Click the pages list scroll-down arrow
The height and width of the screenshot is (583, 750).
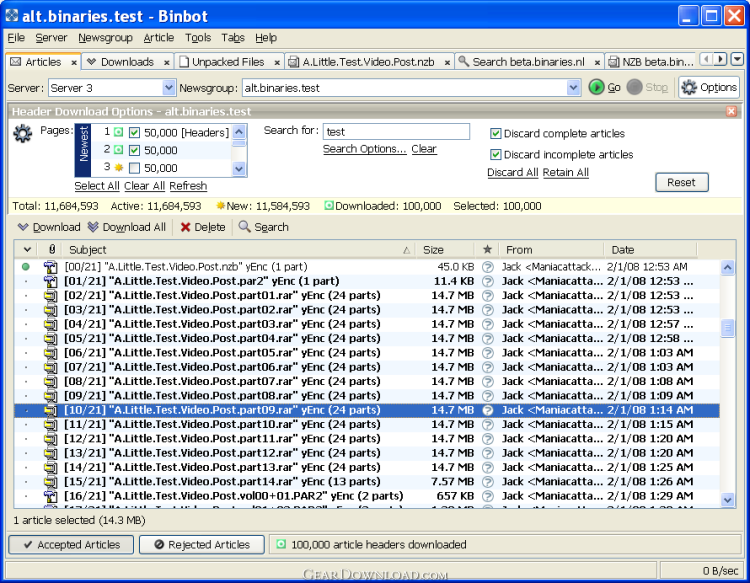(239, 168)
